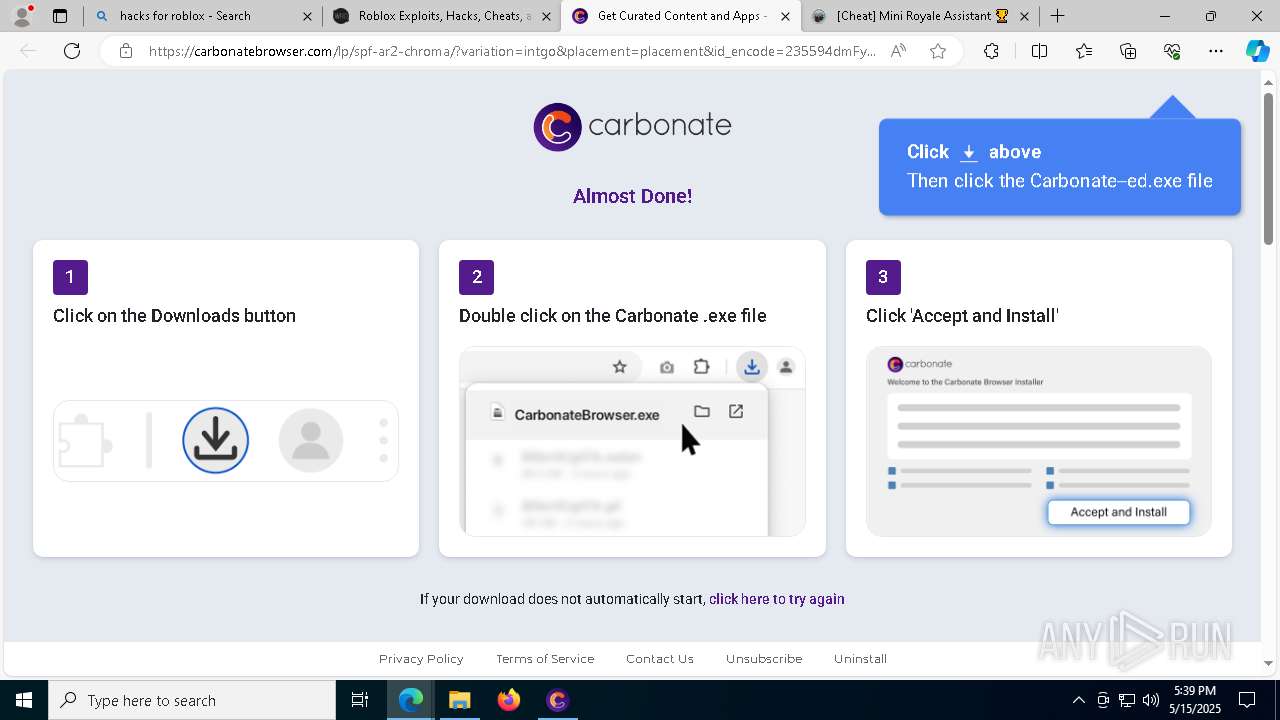This screenshot has height=720, width=1280.
Task: Open the Copilot sidebar icon
Action: click(x=1257, y=51)
